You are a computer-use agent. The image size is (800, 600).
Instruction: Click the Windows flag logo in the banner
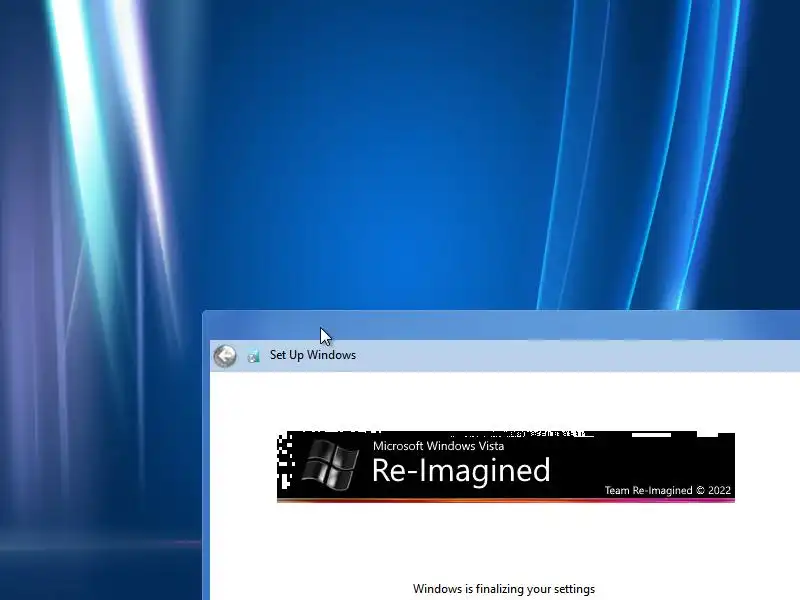(x=330, y=464)
